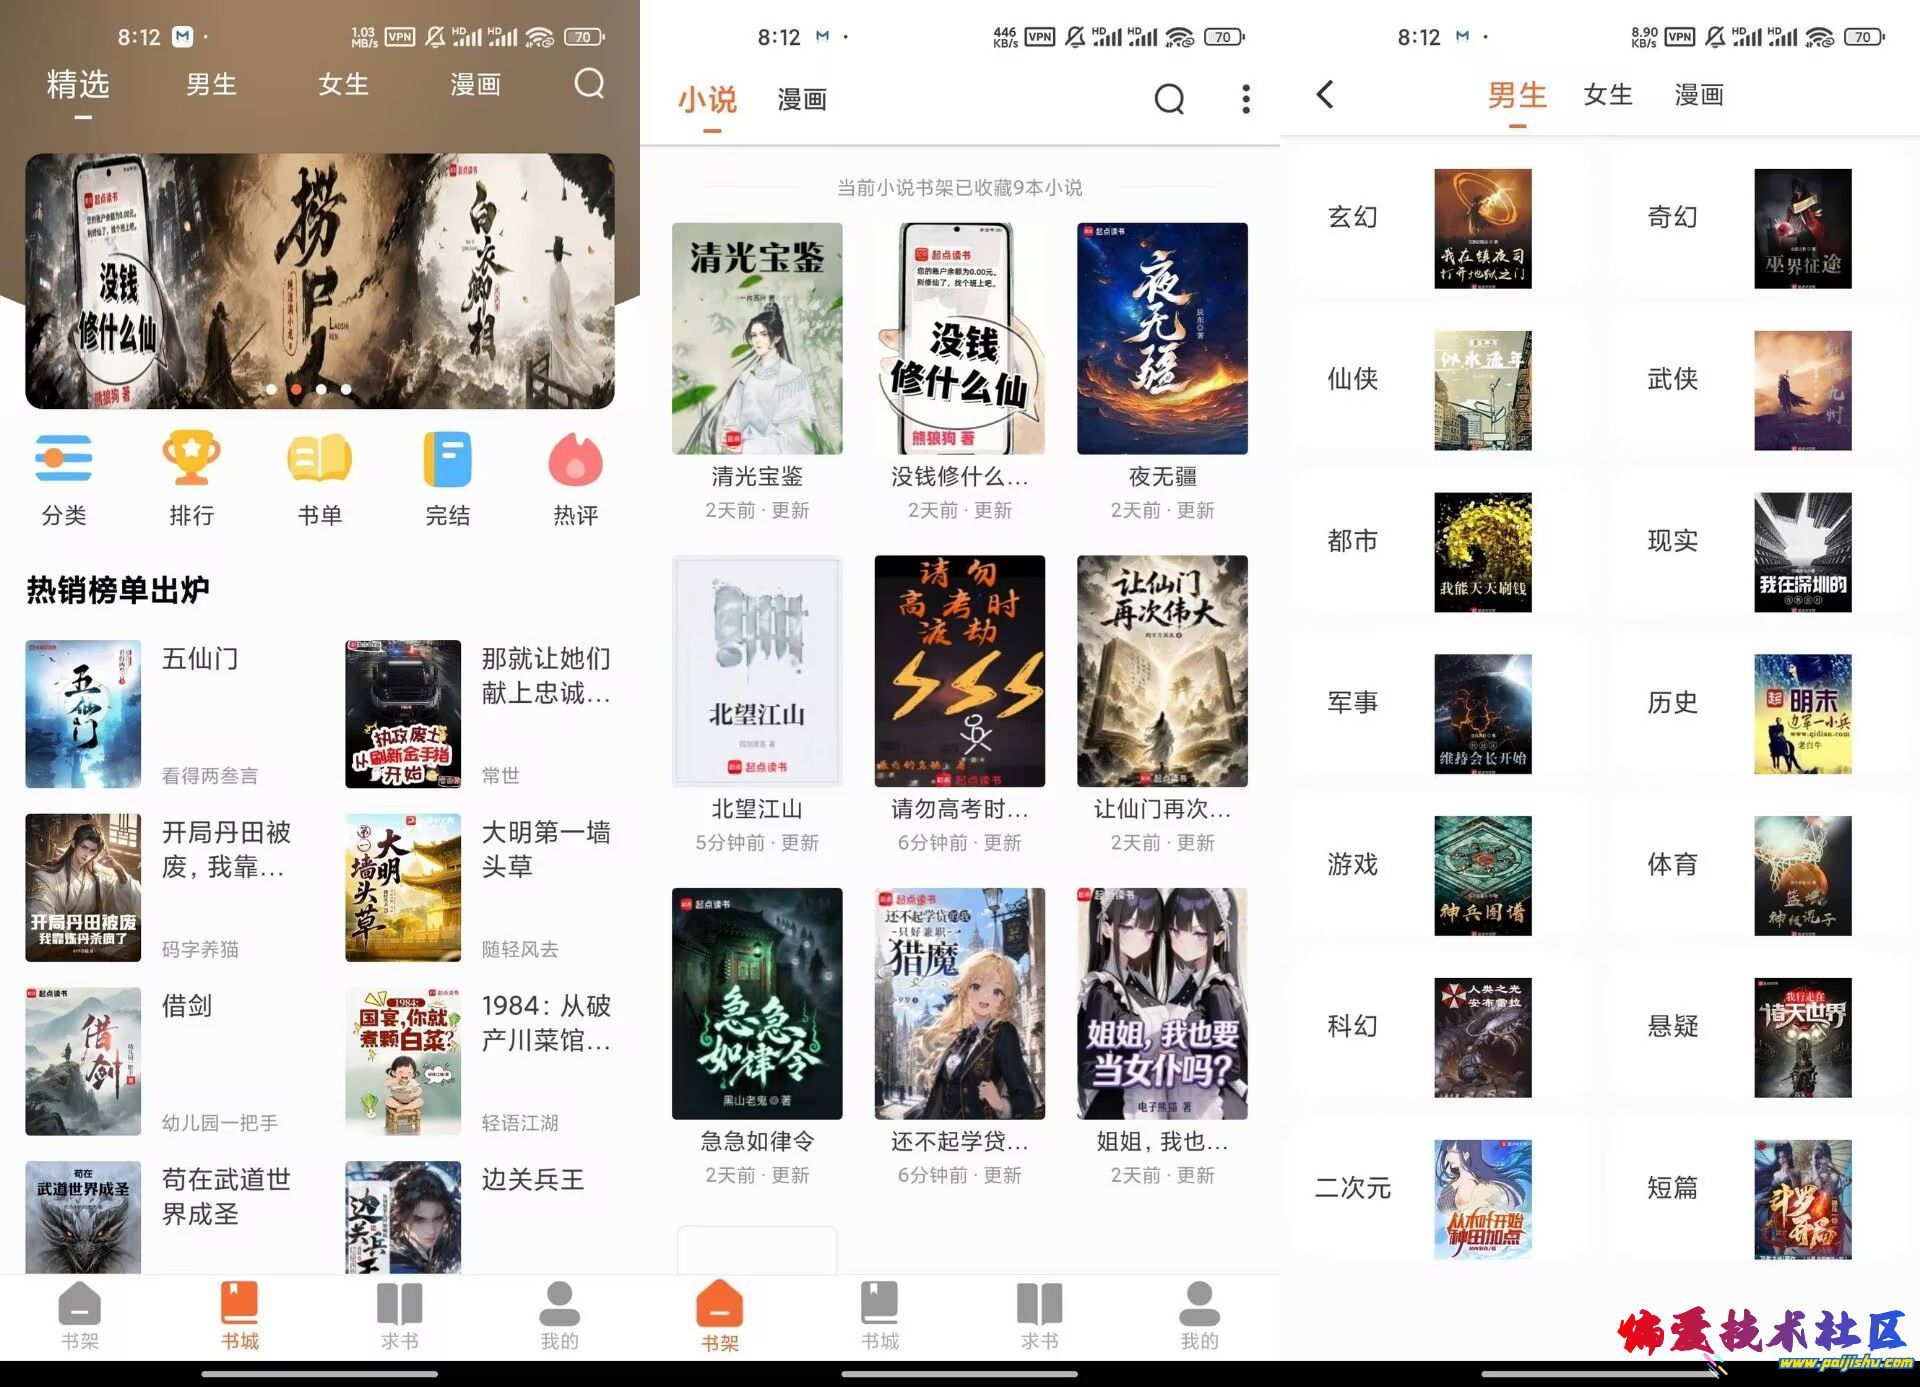Select 我的 in left screen bottom bar
Image resolution: width=1920 pixels, height=1387 pixels.
[560, 1316]
